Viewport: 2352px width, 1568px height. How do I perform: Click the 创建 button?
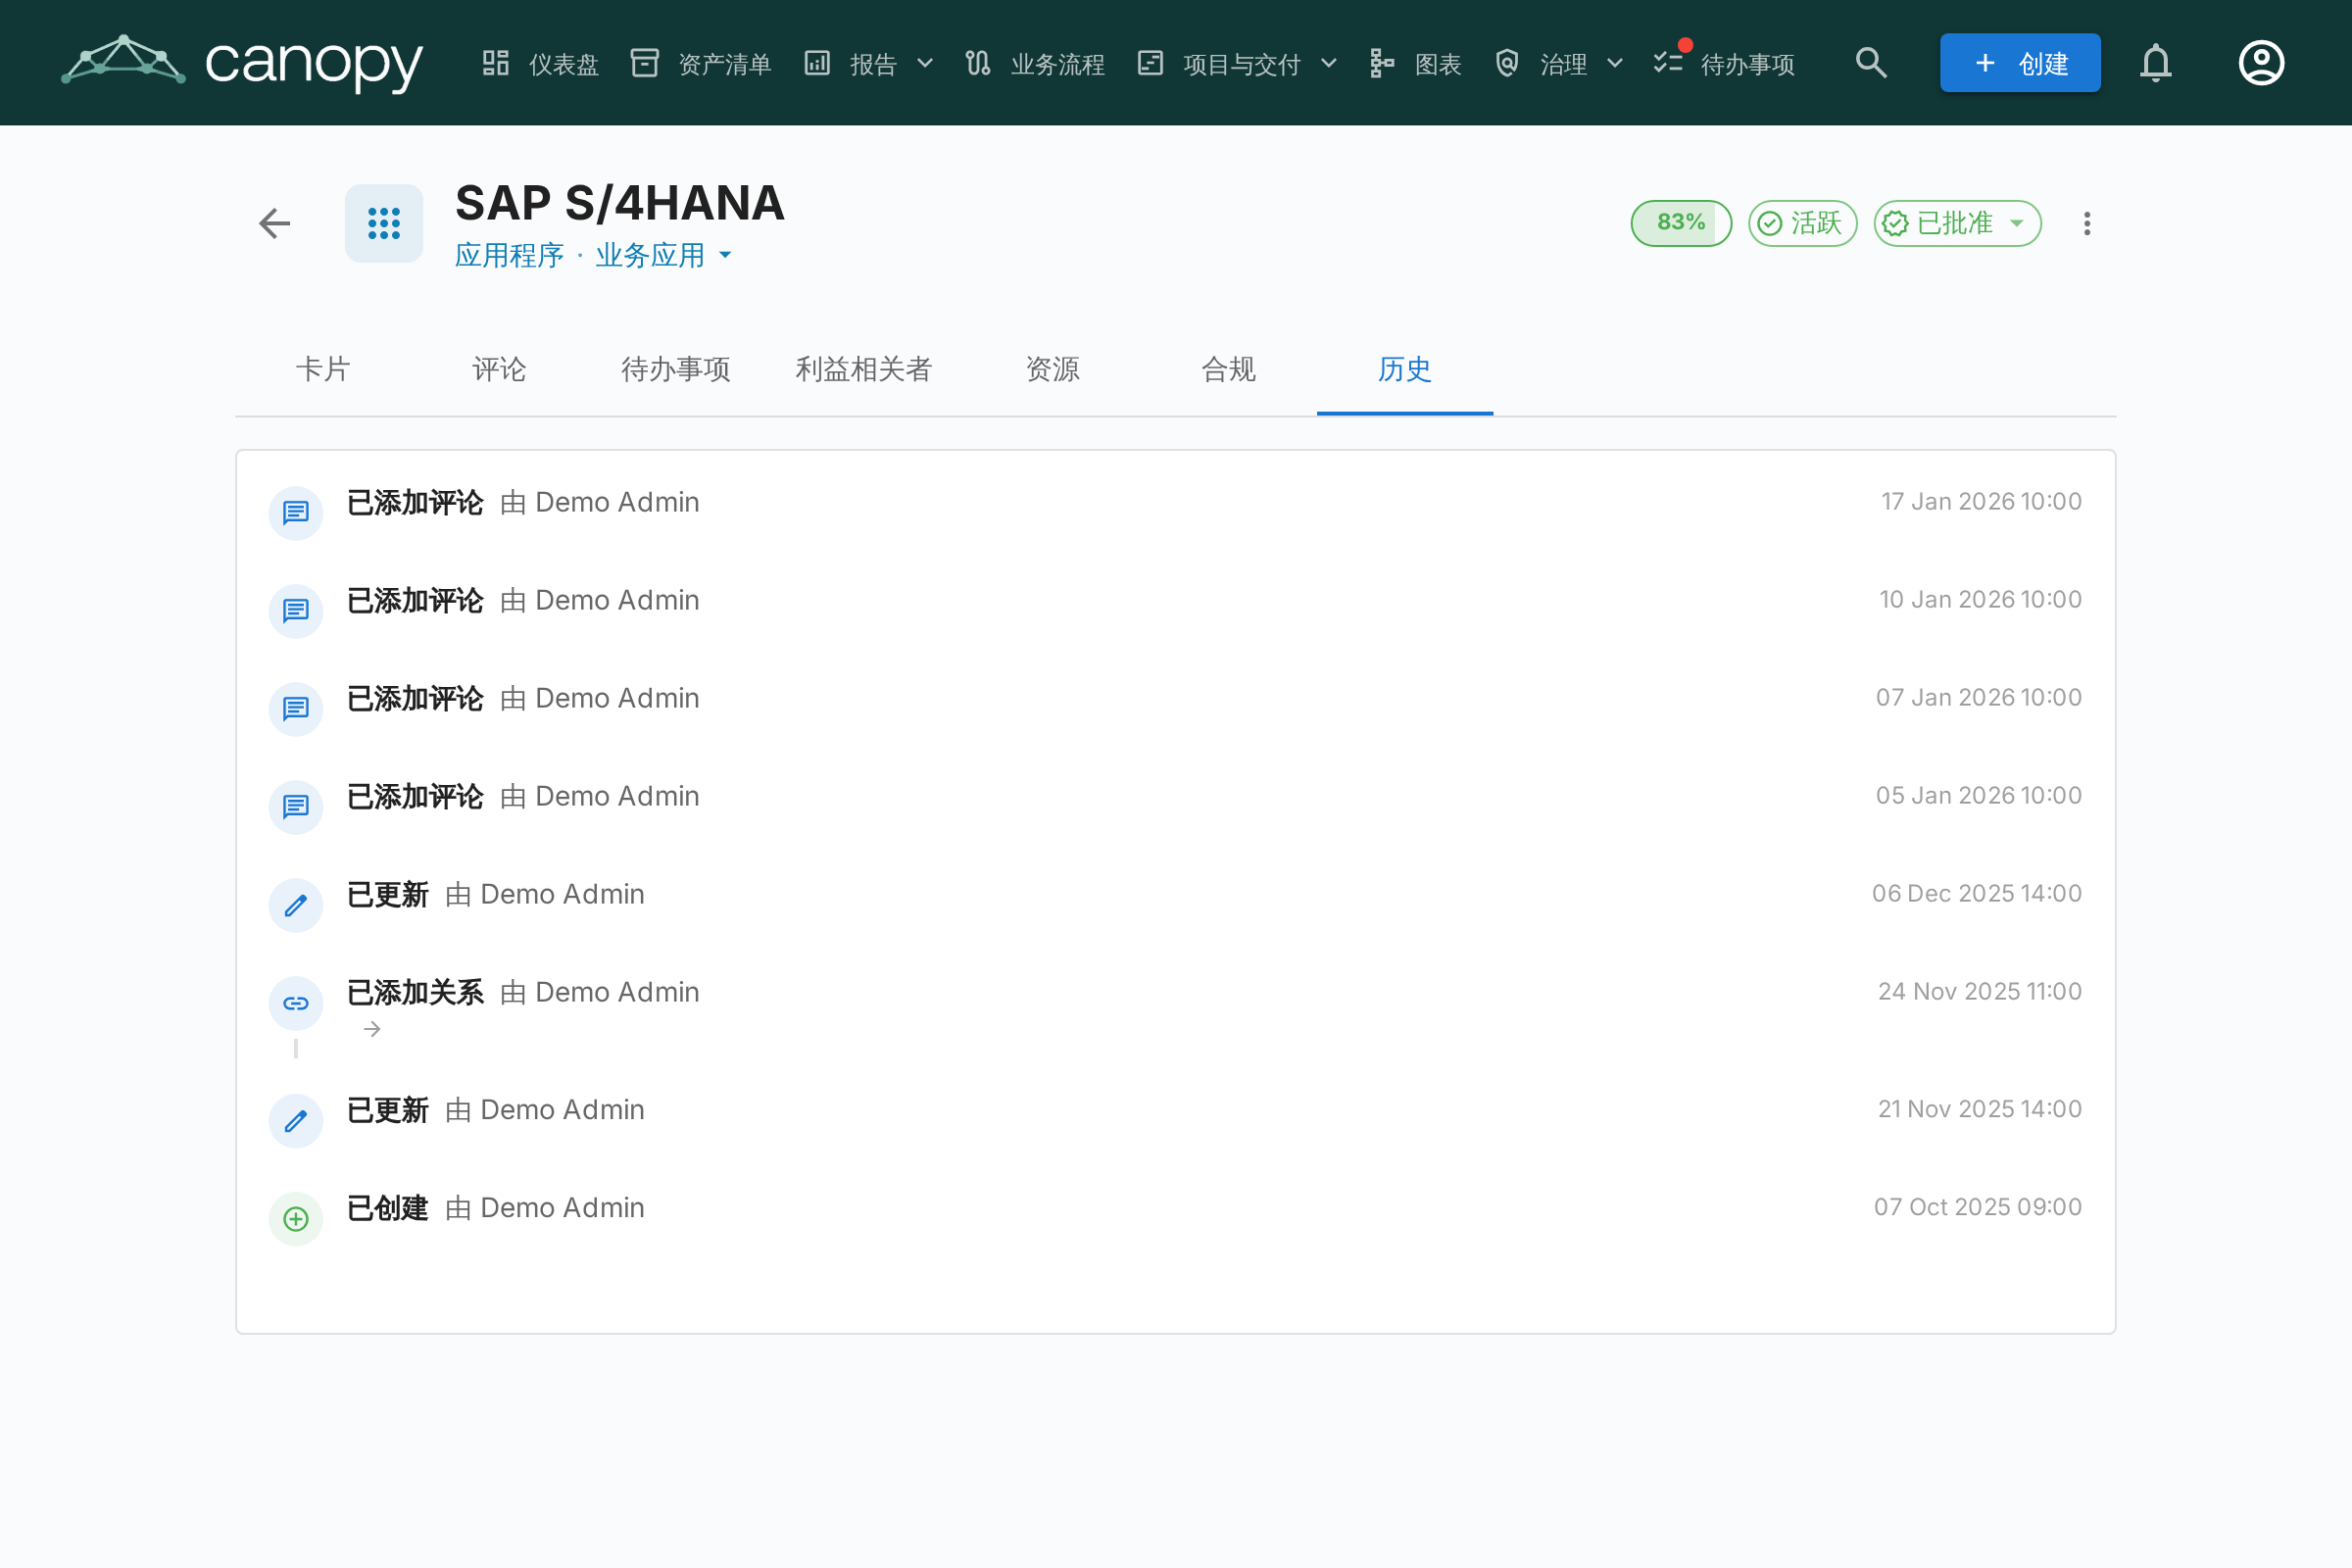pos(2020,63)
